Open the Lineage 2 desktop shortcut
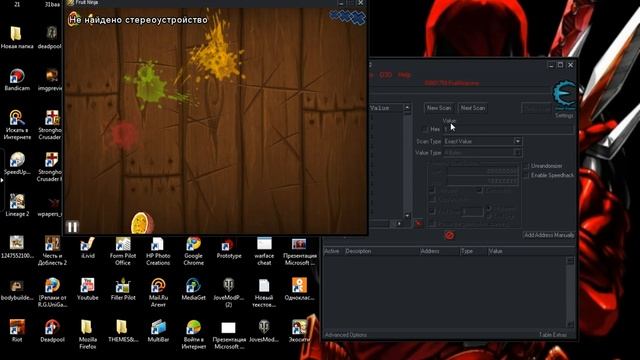This screenshot has height=360, width=640. tap(17, 205)
